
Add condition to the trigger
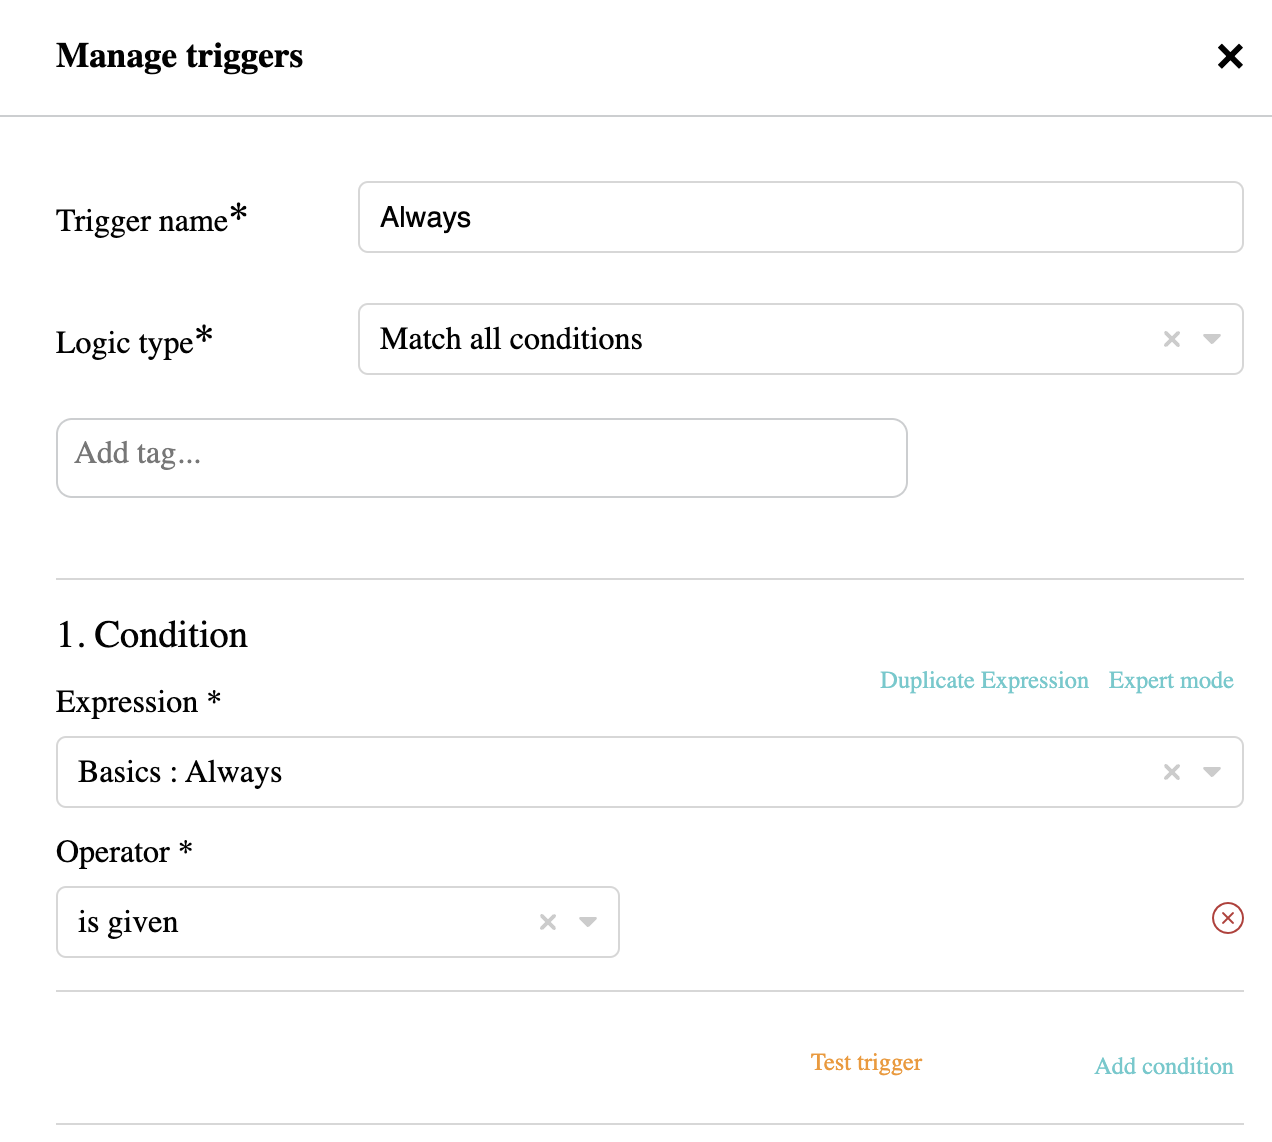(x=1164, y=1066)
